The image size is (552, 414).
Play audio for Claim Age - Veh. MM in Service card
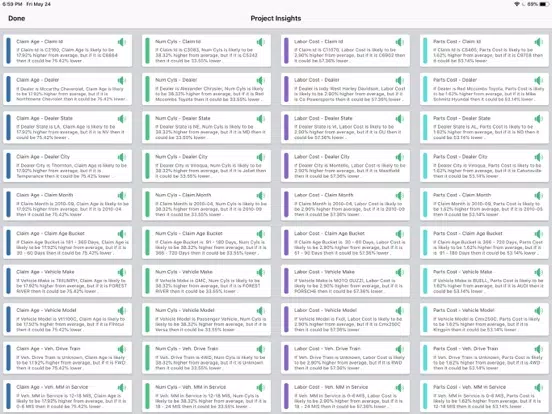(122, 388)
